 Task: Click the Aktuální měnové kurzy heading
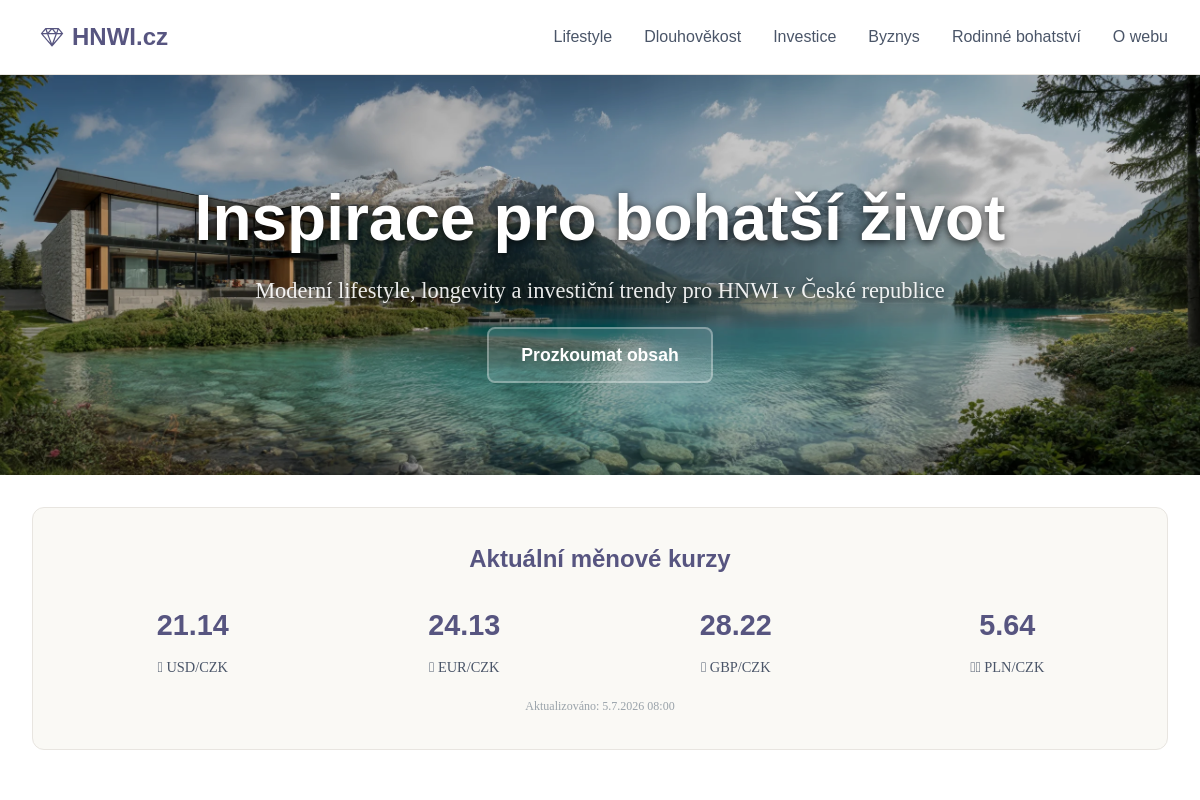point(600,559)
